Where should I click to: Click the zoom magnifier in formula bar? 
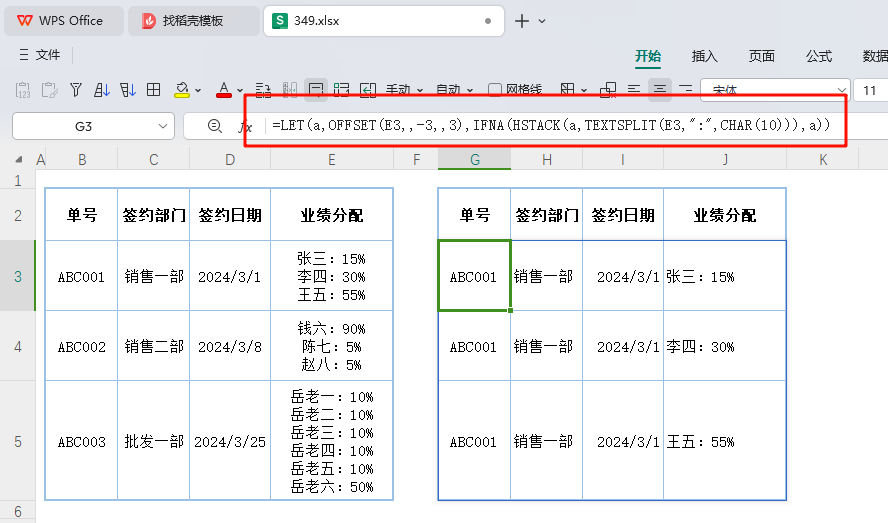215,126
